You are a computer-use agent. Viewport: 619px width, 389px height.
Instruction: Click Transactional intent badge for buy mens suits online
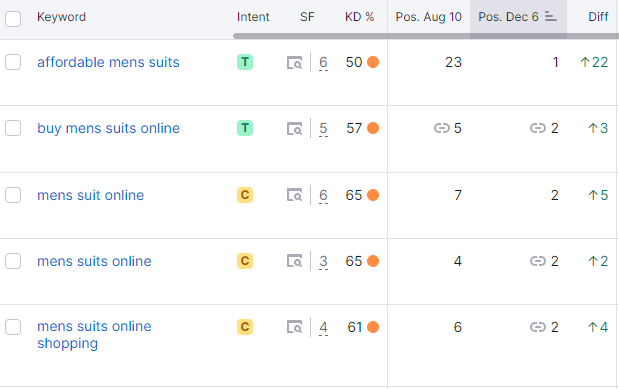245,128
